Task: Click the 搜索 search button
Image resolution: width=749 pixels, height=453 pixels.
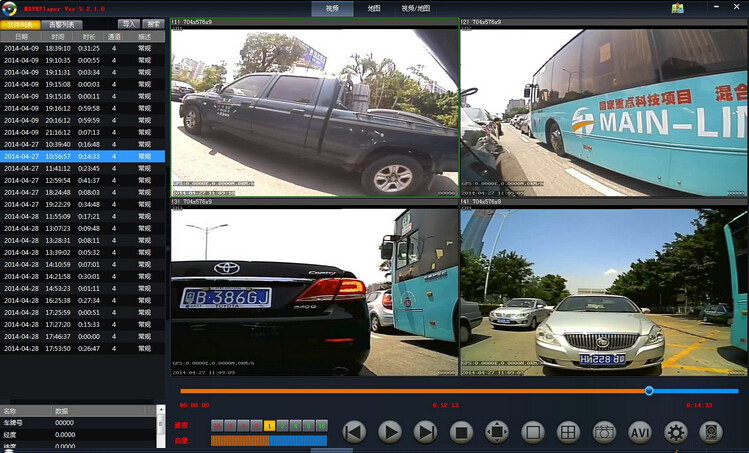Action: tap(153, 23)
